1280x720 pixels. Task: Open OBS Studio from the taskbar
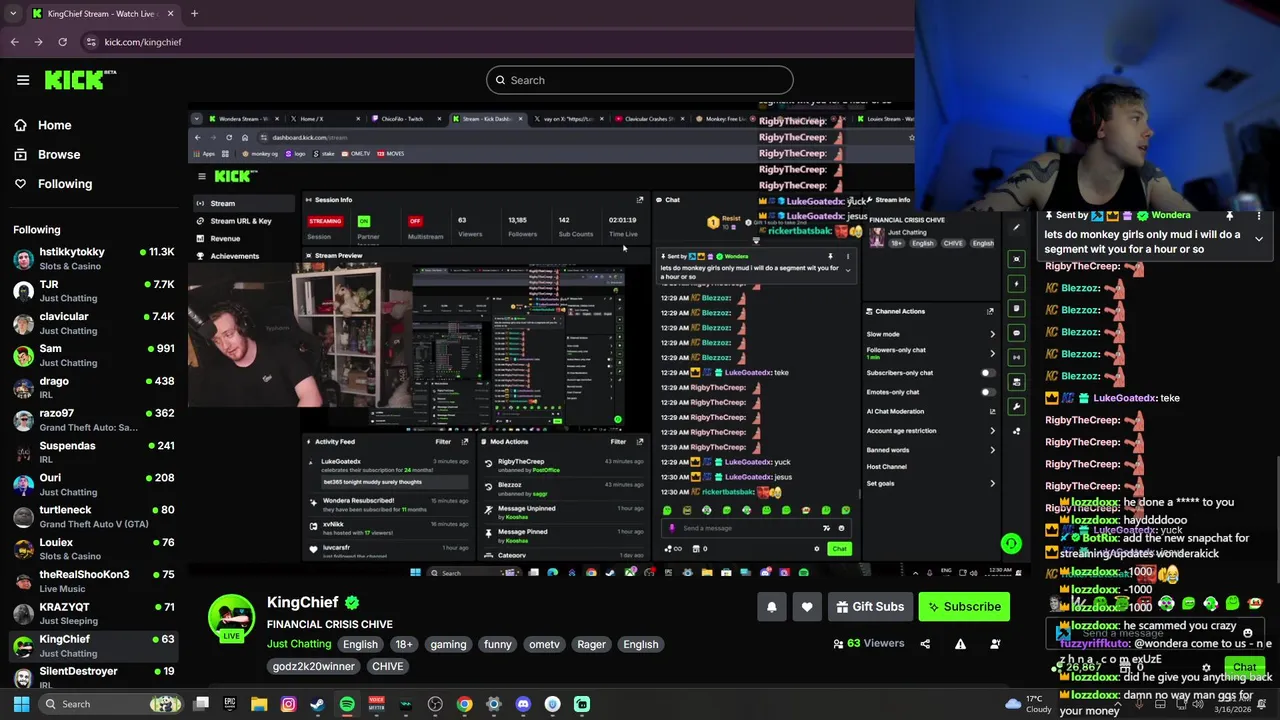[x=435, y=704]
